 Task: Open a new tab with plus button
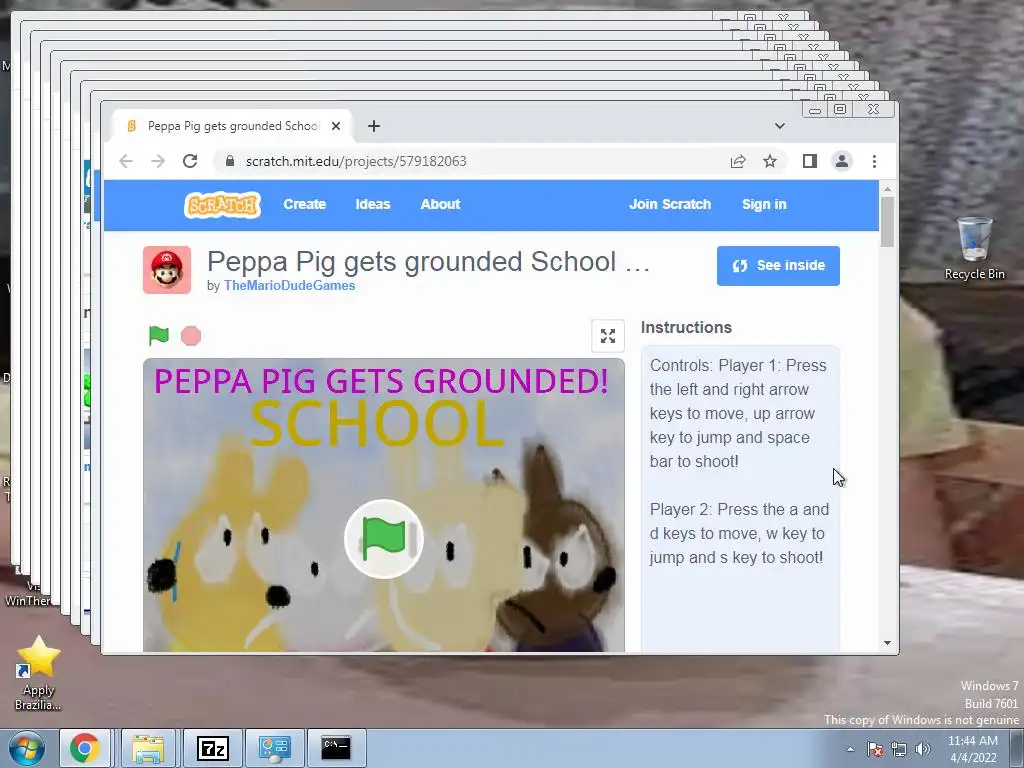pyautogui.click(x=374, y=126)
